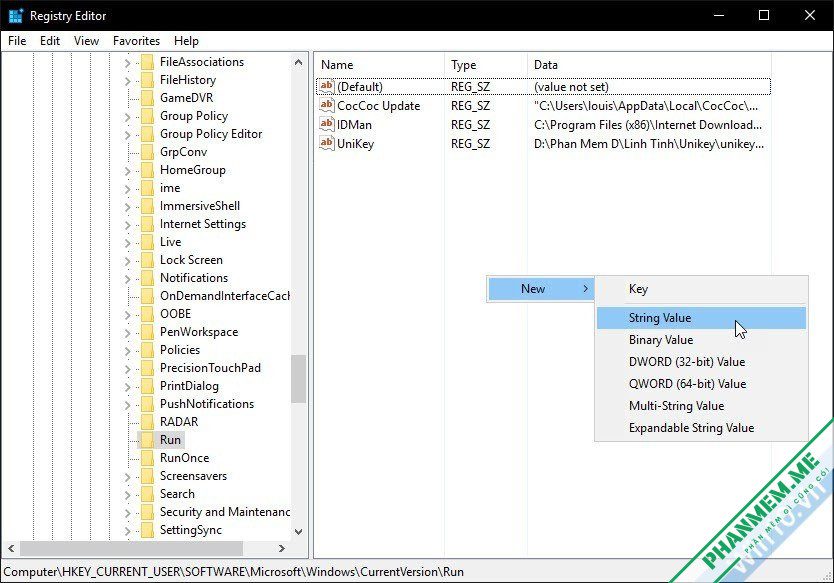The height and width of the screenshot is (583, 834).
Task: Choose Expandable String Value
Action: click(x=701, y=428)
